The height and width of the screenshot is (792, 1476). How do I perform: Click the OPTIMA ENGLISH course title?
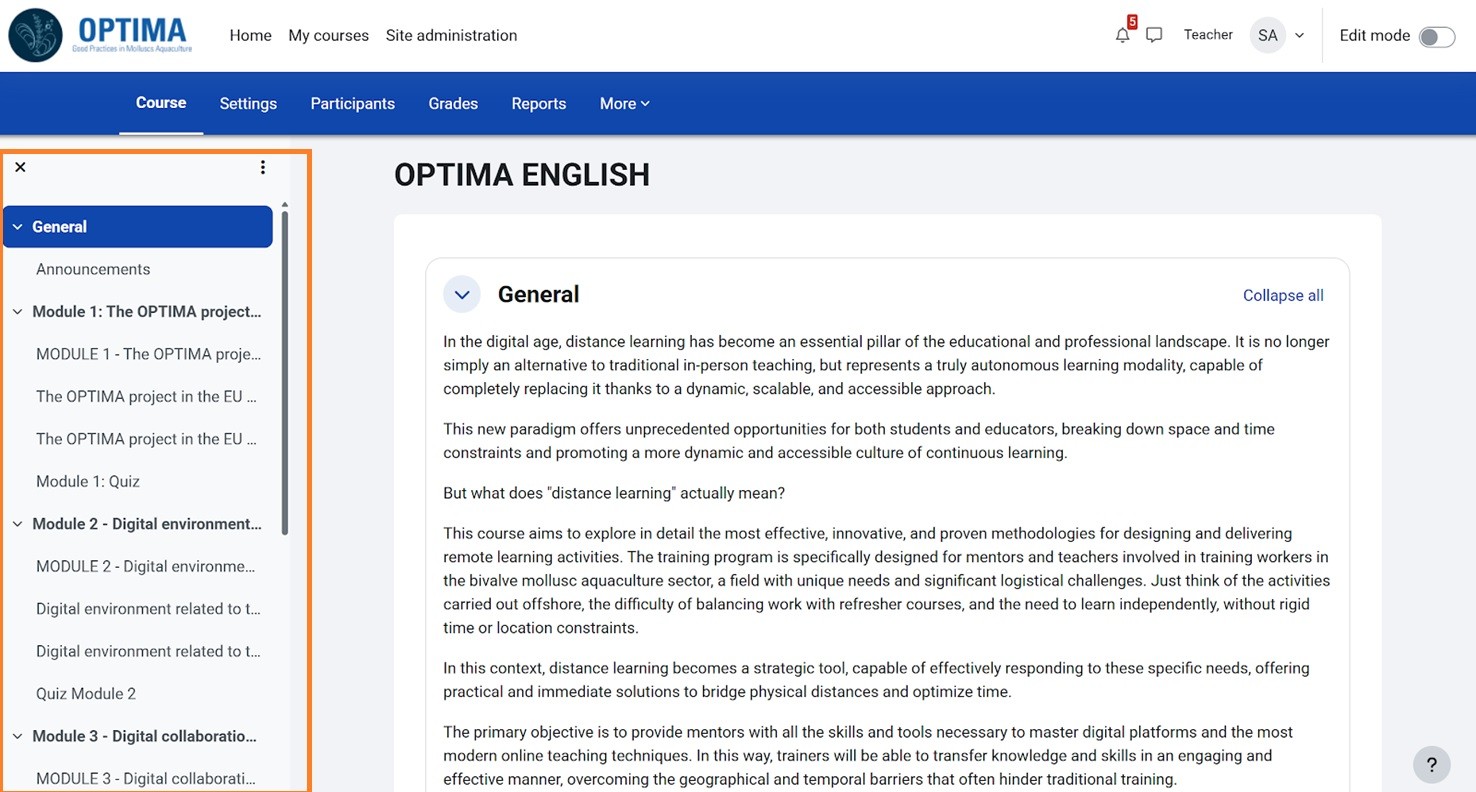(522, 175)
